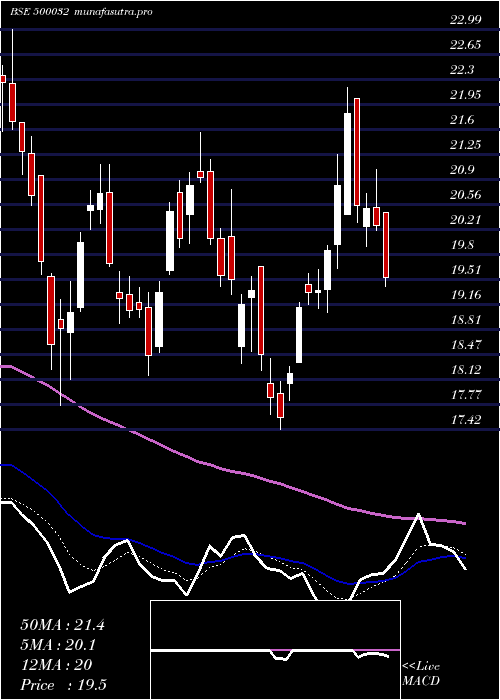Click the Price : 19.5 readout
Image resolution: width=500 pixels, height=700 pixels.
[x=63, y=685]
